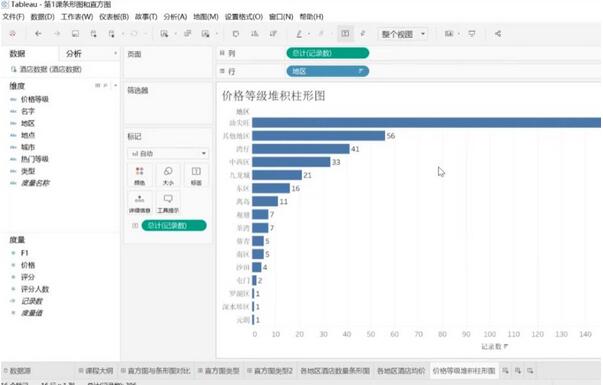Click the duplicate sheet toolbar icon
The height and width of the screenshot is (385, 603).
[188, 34]
